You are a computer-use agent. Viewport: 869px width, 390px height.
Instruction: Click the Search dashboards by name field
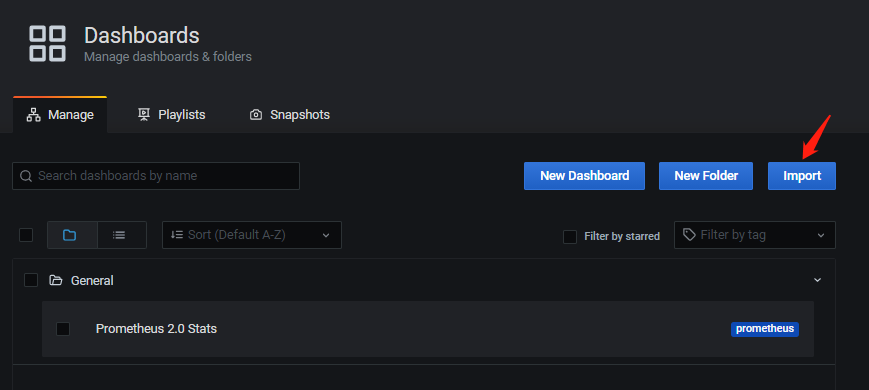point(156,176)
